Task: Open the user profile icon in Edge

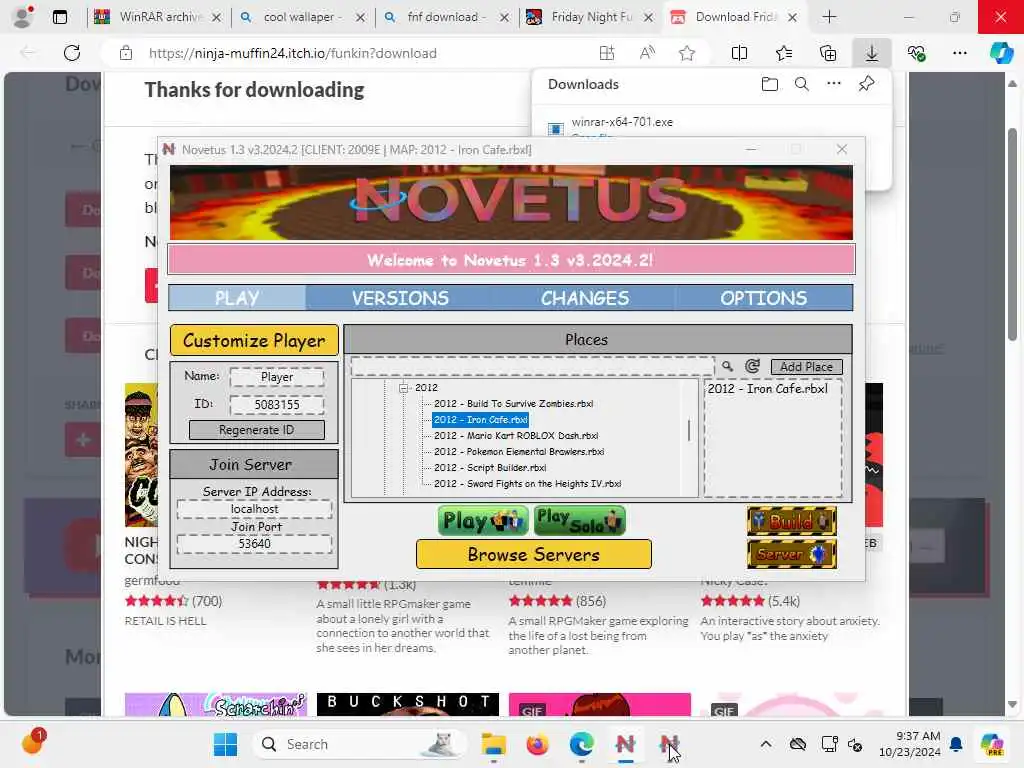Action: (x=23, y=17)
